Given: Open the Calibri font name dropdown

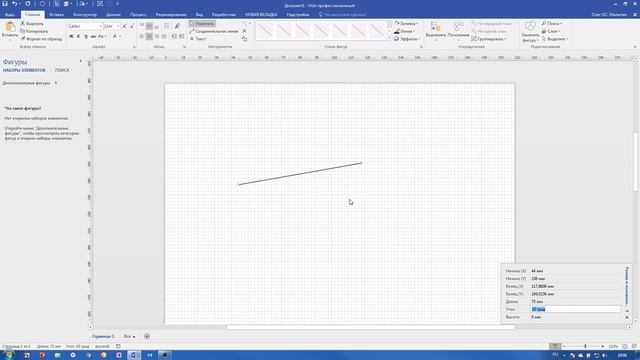Looking at the screenshot, I should (x=100, y=26).
